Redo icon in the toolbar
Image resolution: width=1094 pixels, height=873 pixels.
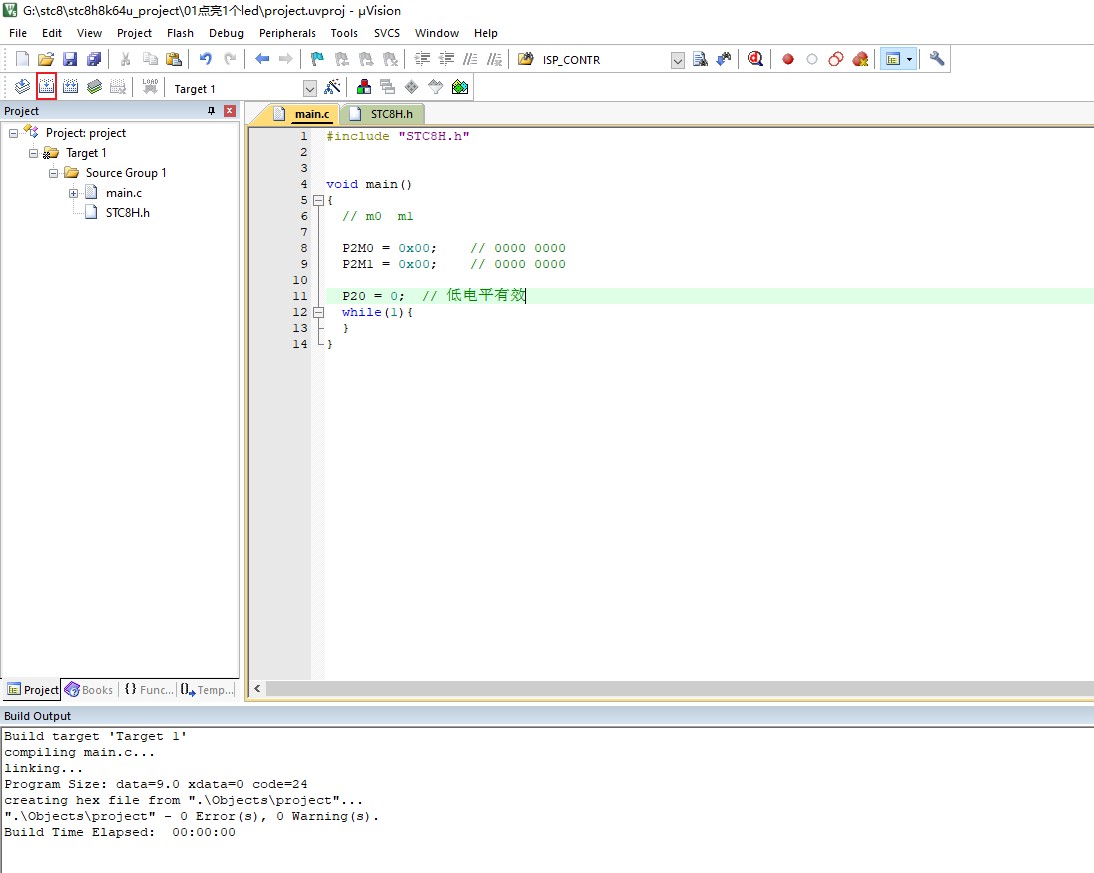tap(230, 59)
